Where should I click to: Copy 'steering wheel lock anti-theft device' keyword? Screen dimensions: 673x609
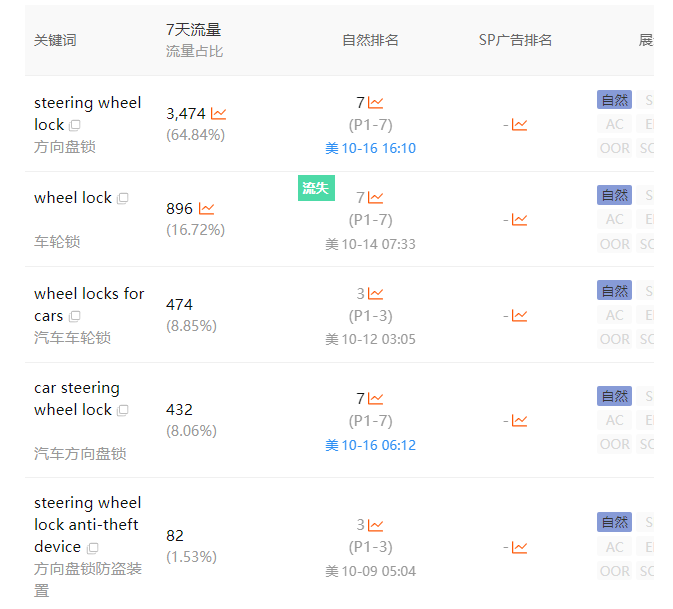[x=93, y=548]
